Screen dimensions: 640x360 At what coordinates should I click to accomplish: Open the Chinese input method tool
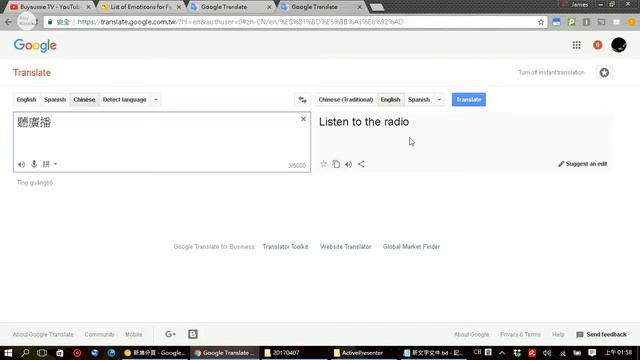[x=46, y=164]
